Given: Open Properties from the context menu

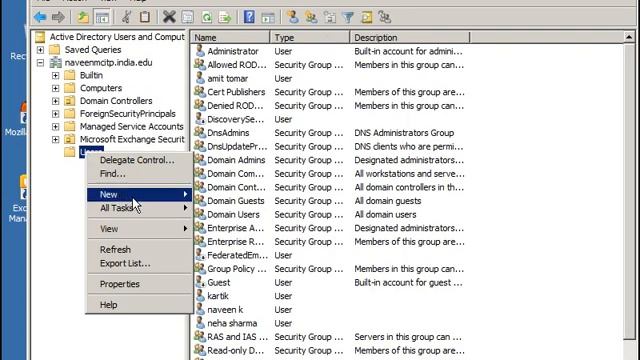Looking at the screenshot, I should pos(139,284).
